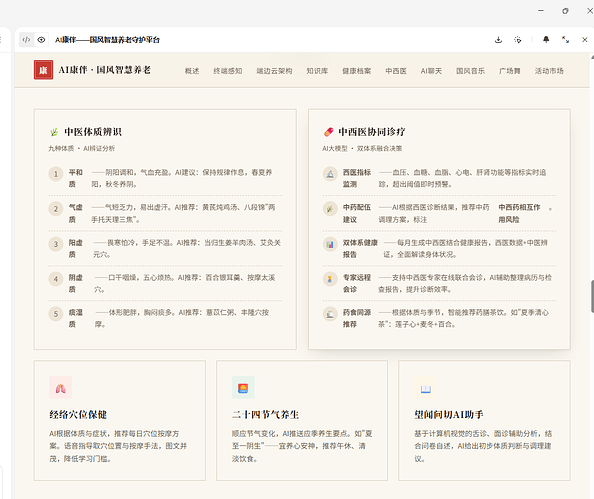Click lungs icon on 经络穴位保健 card
The image size is (594, 499).
pos(61,388)
